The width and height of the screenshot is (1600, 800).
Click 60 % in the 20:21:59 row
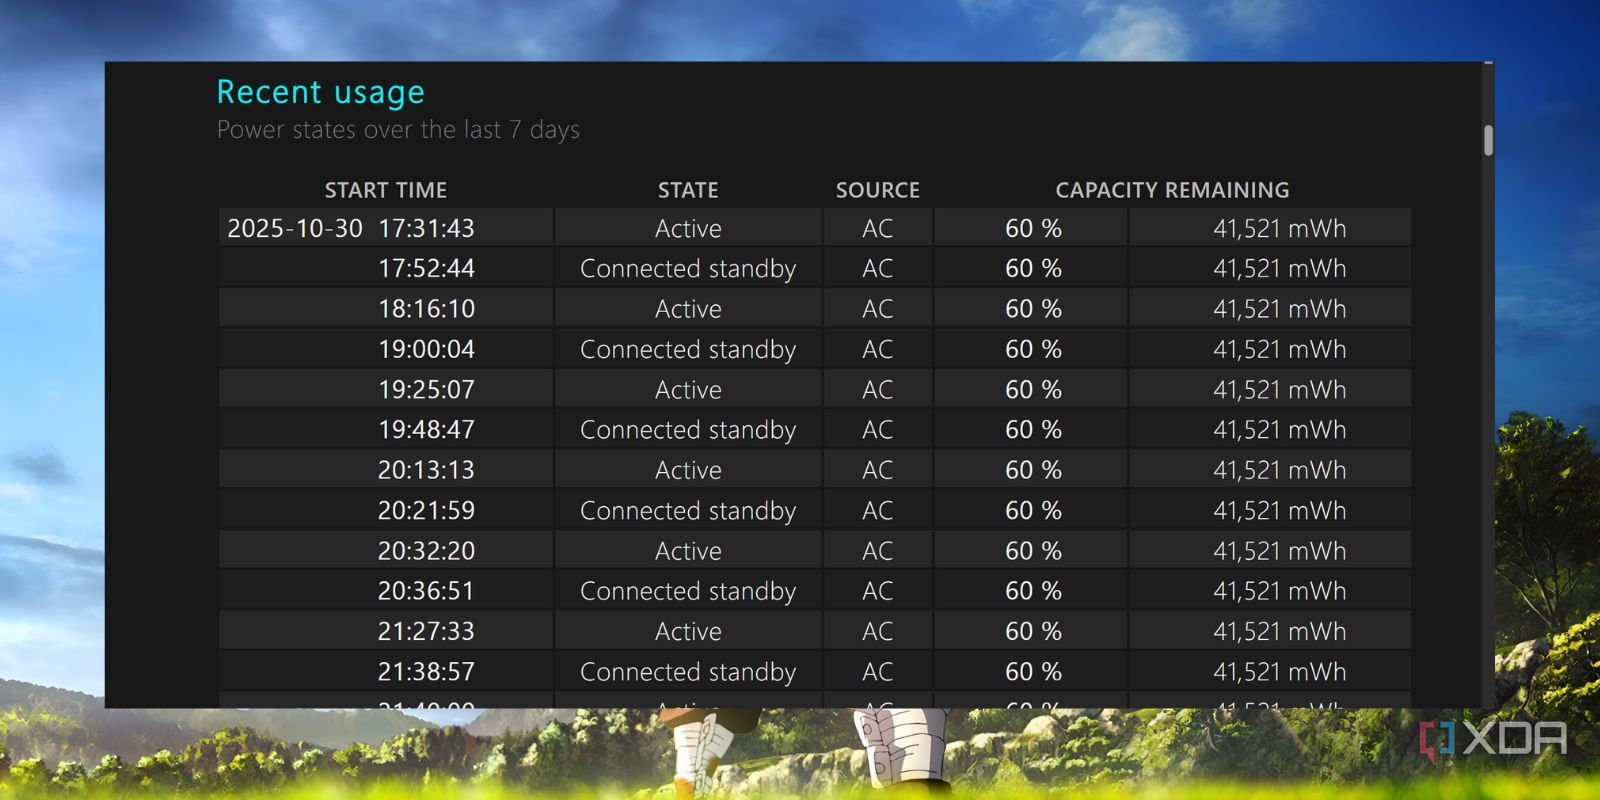1032,510
